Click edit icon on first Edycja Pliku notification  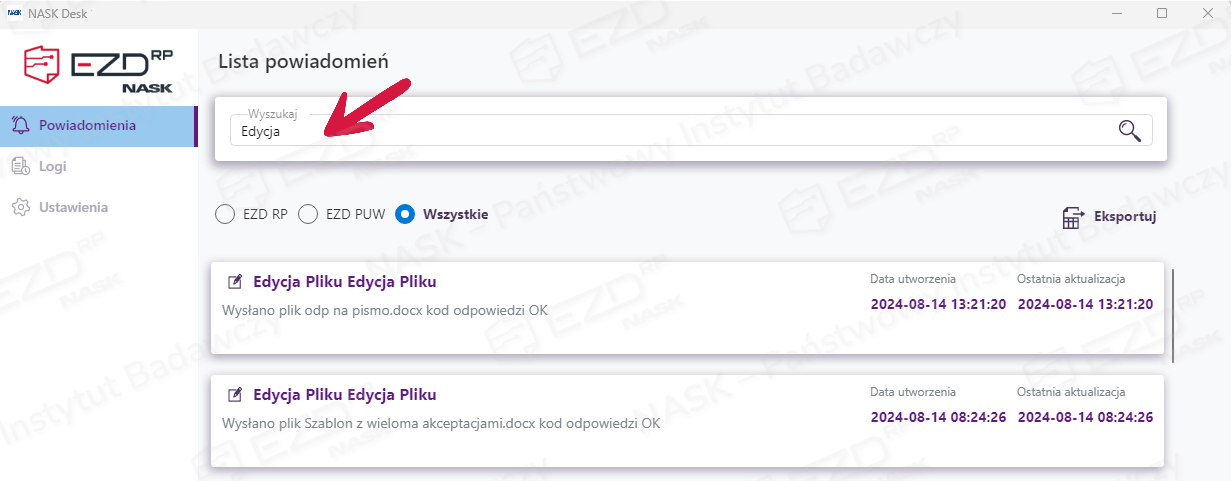236,282
